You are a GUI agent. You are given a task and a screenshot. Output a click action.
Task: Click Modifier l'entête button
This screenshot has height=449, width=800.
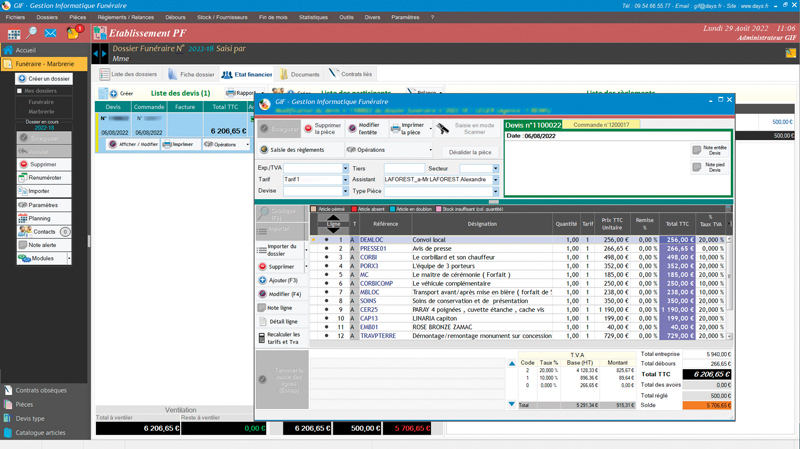coord(364,129)
